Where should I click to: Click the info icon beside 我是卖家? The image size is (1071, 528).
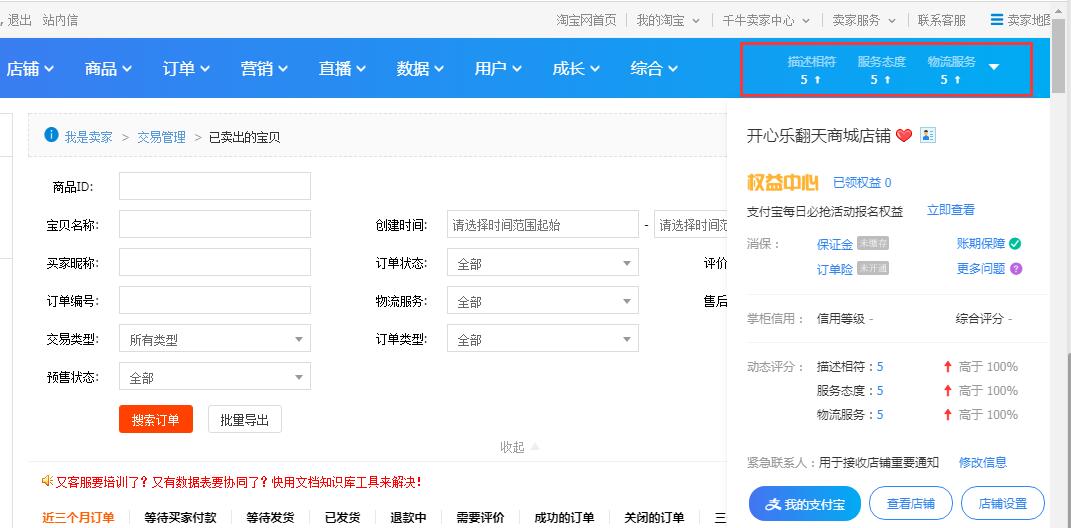pos(51,135)
